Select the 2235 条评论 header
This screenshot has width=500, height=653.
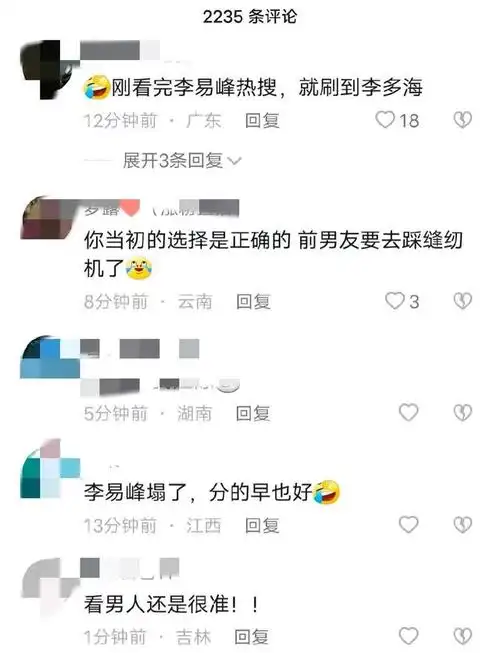point(250,17)
